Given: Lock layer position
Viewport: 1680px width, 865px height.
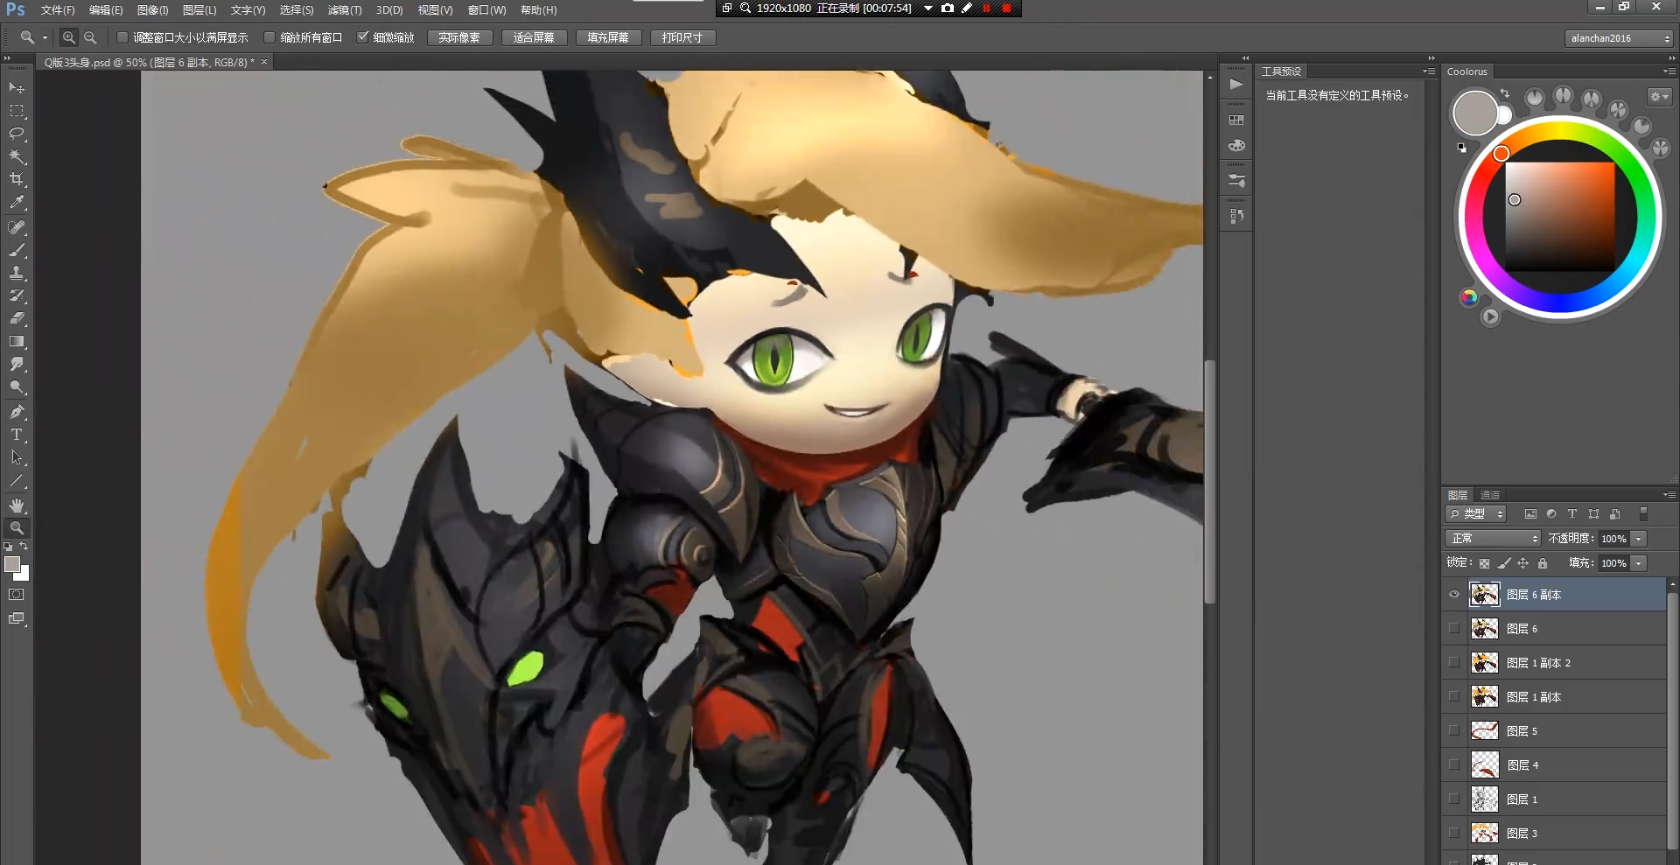Looking at the screenshot, I should point(1523,564).
